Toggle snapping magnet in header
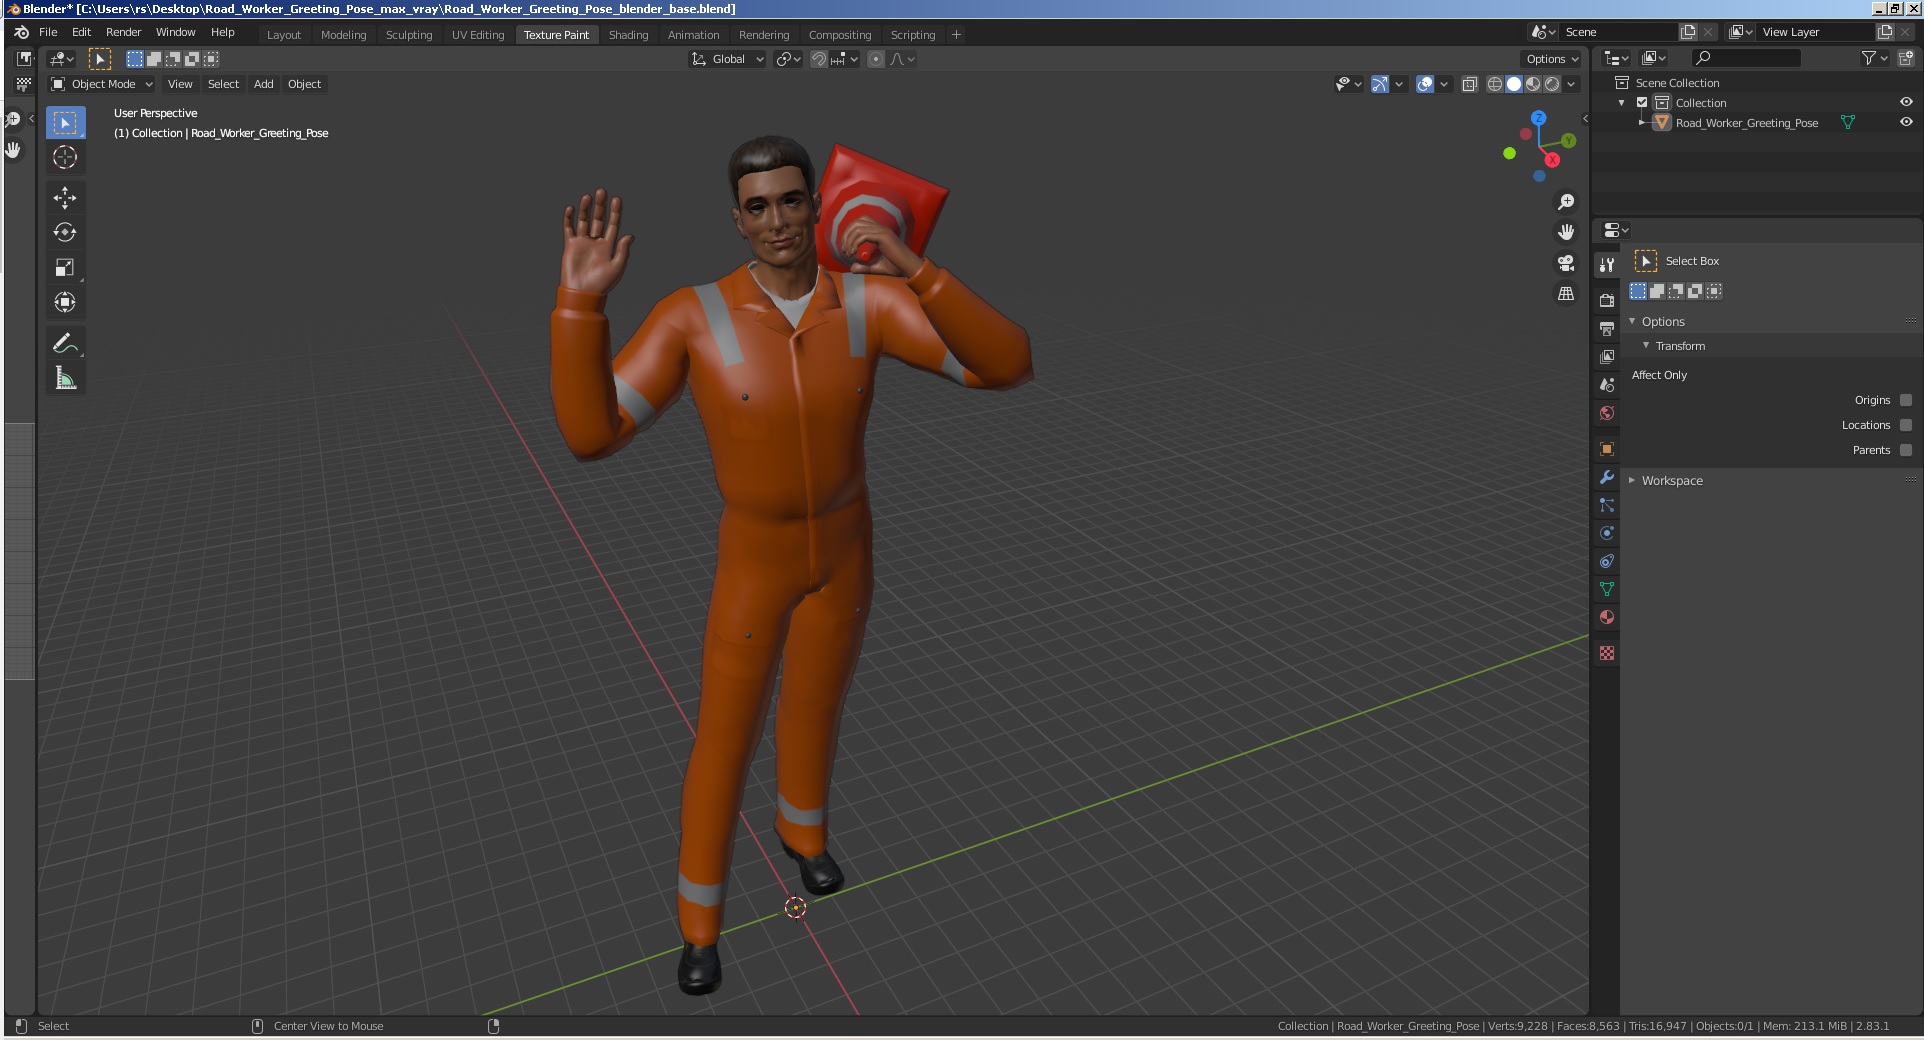The image size is (1924, 1040). 819,59
